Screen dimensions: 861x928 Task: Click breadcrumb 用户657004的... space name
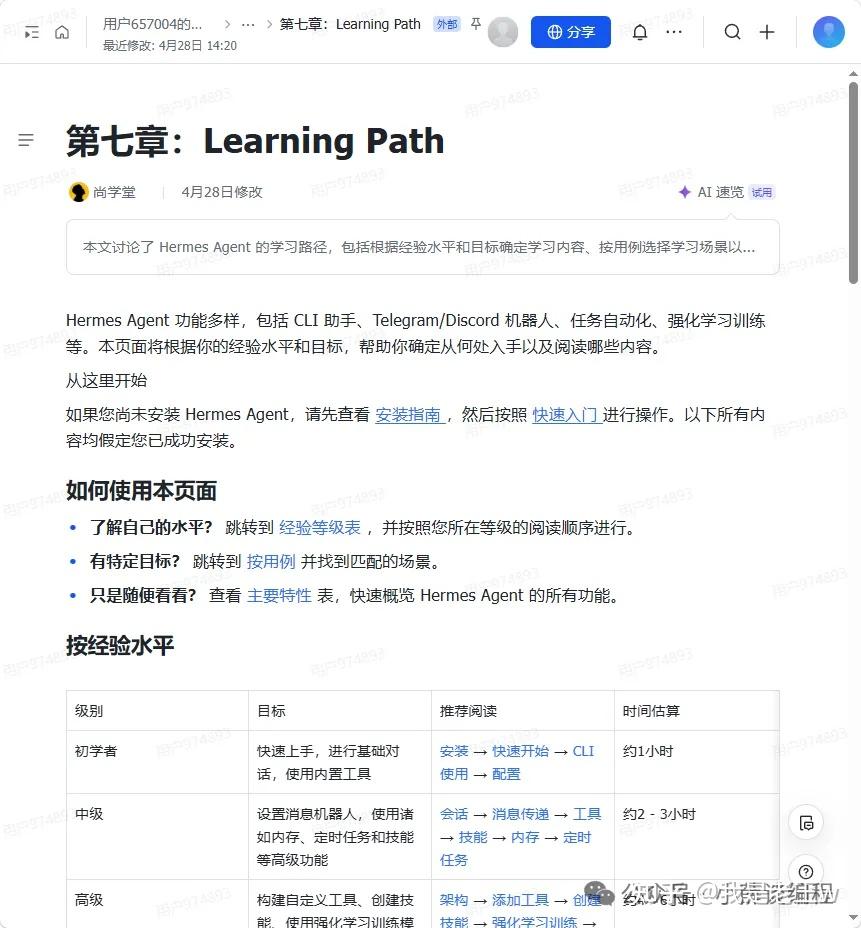(153, 24)
